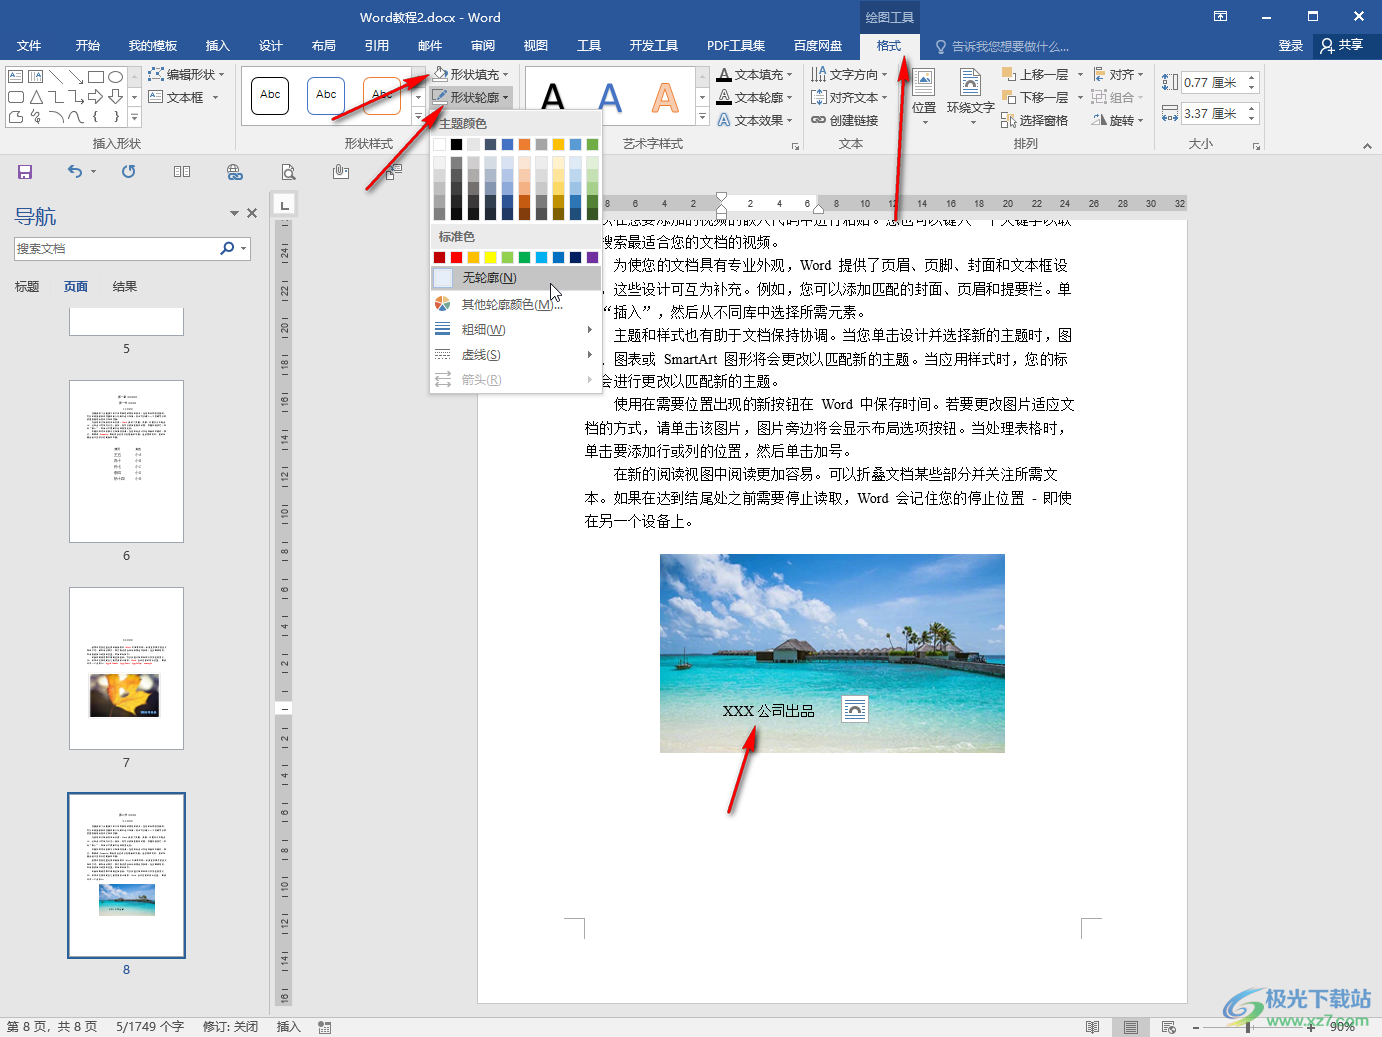Image resolution: width=1382 pixels, height=1037 pixels.
Task: Switch to read mode view icon in status bar
Action: (x=1093, y=1027)
